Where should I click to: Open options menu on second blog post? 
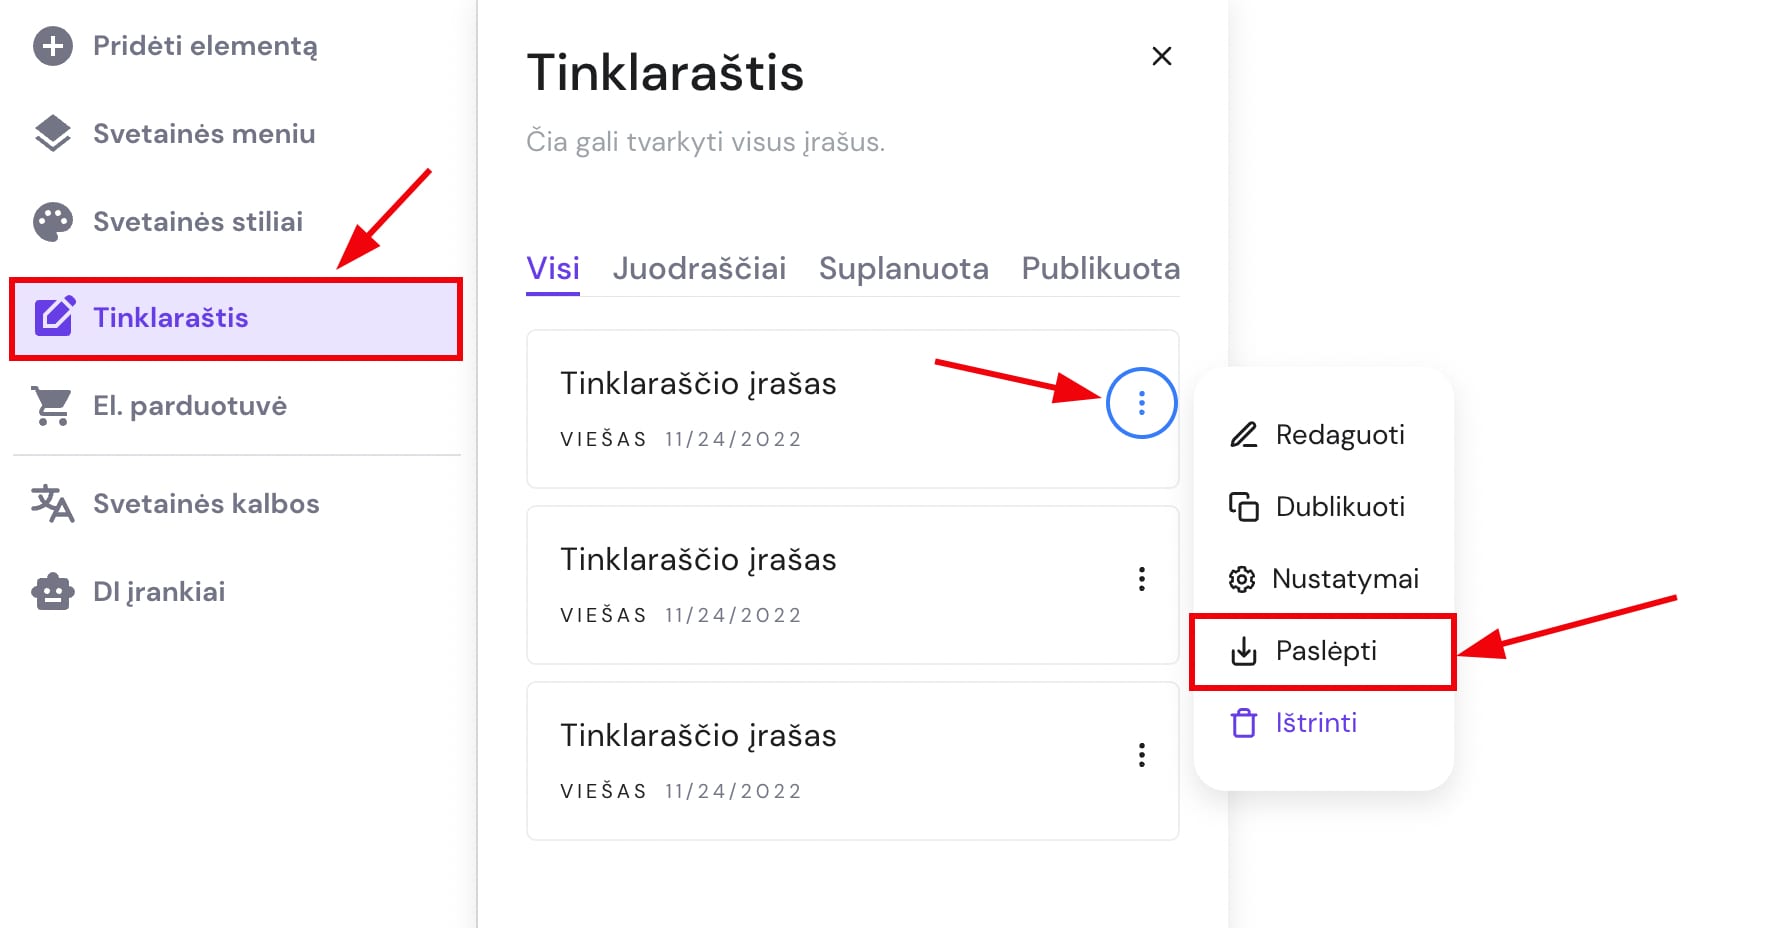(1141, 578)
